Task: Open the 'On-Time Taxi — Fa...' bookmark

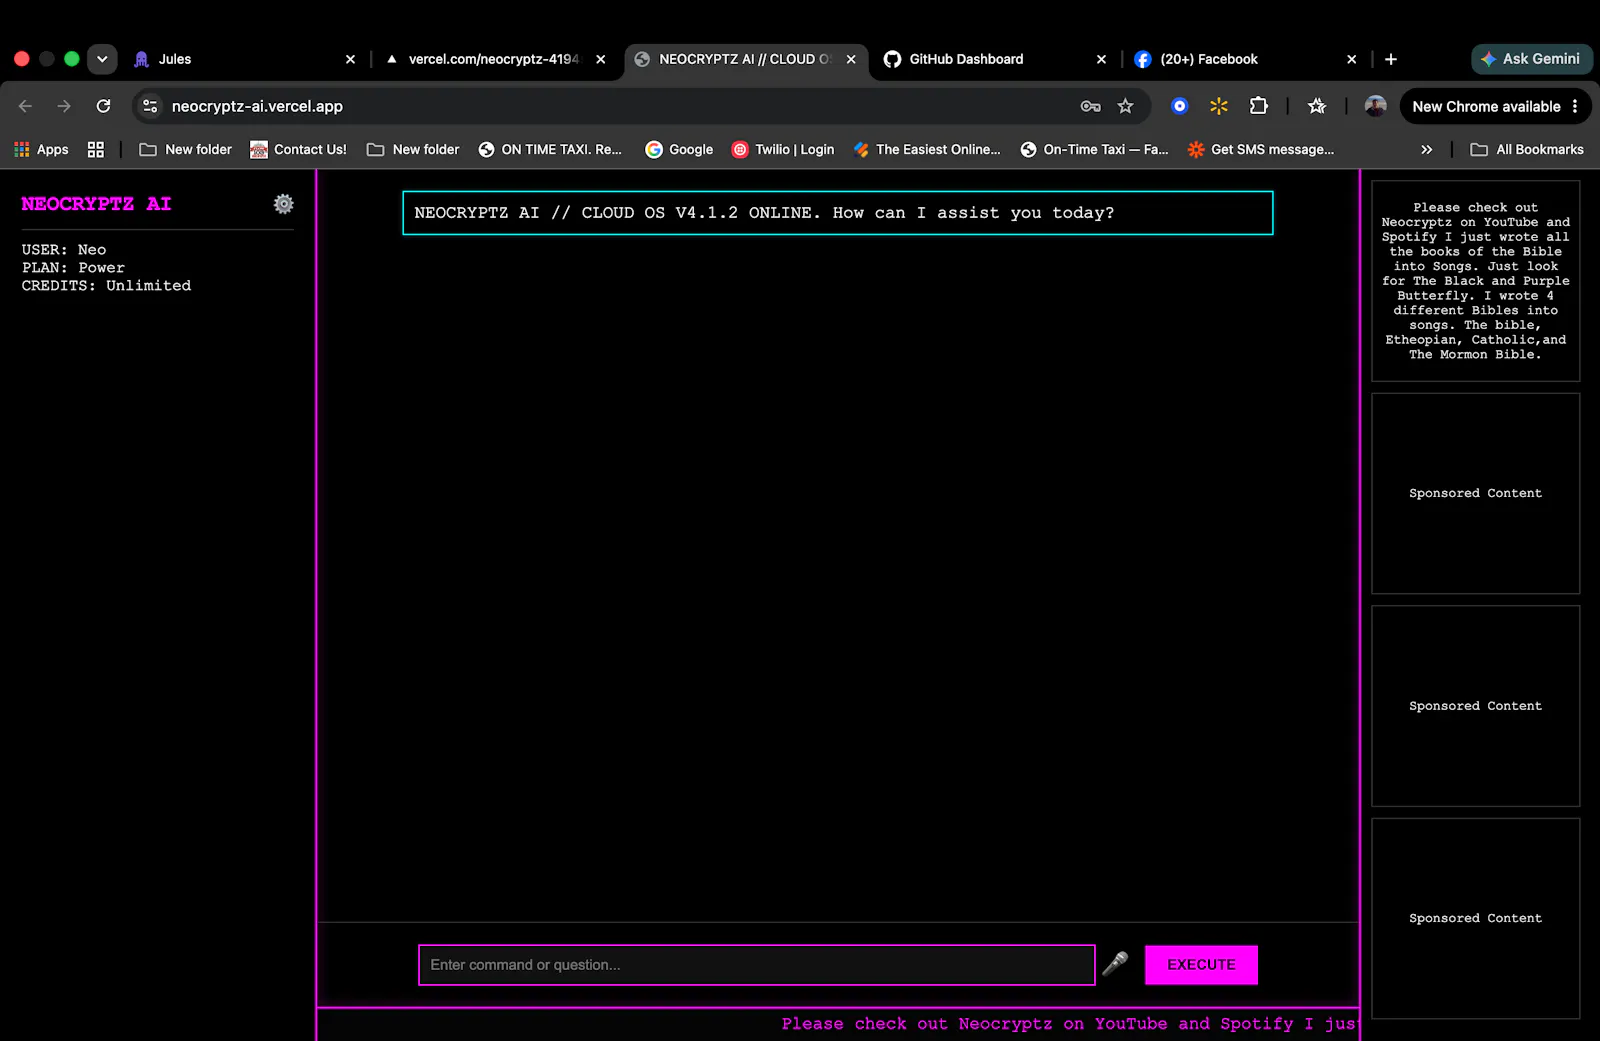Action: 1094,149
